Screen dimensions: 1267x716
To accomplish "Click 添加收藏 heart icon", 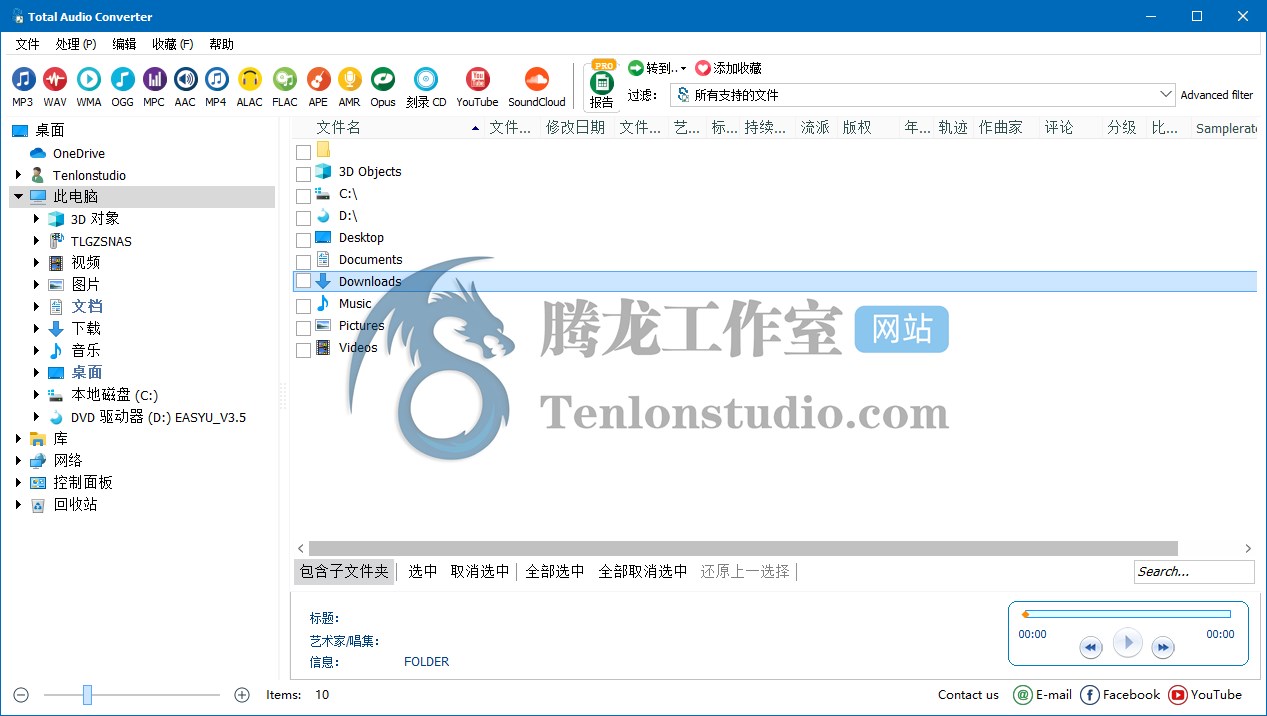I will point(702,68).
